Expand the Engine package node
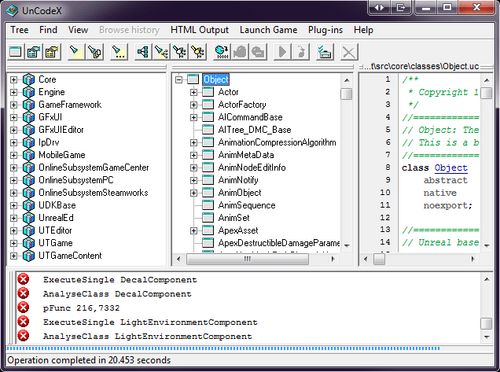The image size is (500, 372). pos(14,92)
